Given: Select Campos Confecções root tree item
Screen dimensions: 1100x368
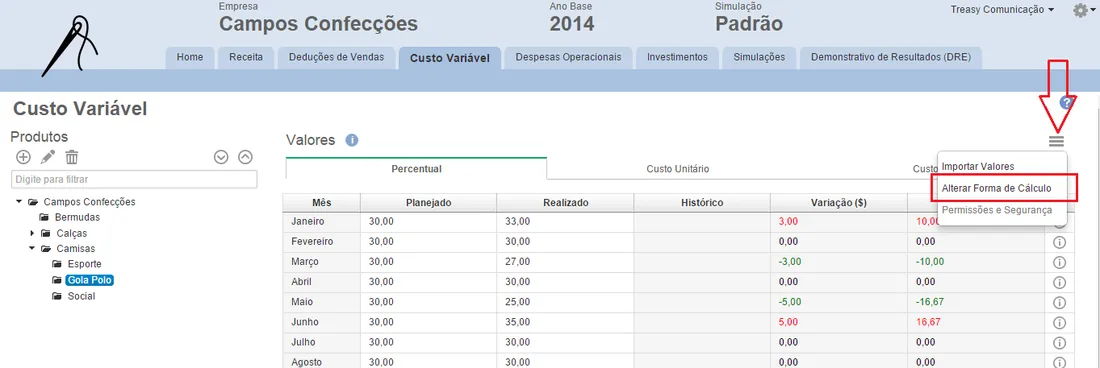Looking at the screenshot, I should 89,202.
